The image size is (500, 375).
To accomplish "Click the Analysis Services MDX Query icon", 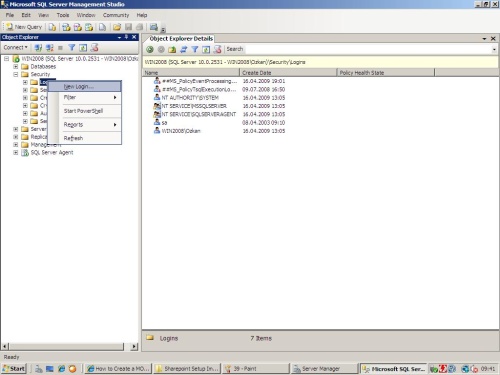I will point(66,27).
